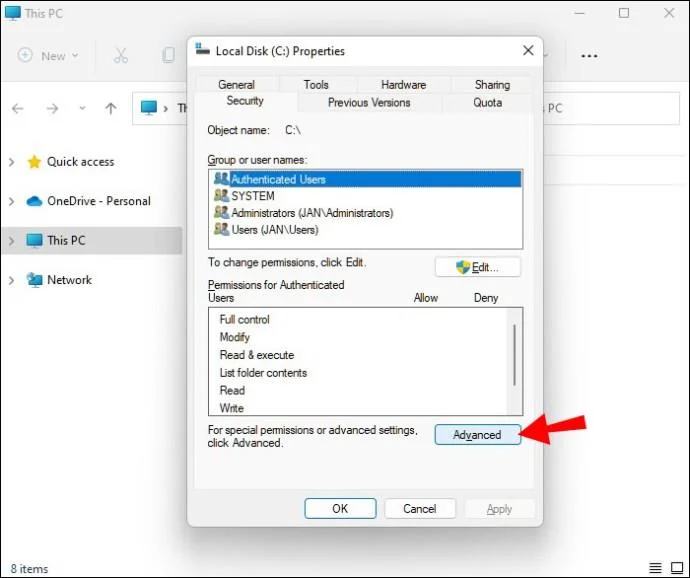
Task: Click the drive icon in the dialog title bar
Action: point(202,49)
